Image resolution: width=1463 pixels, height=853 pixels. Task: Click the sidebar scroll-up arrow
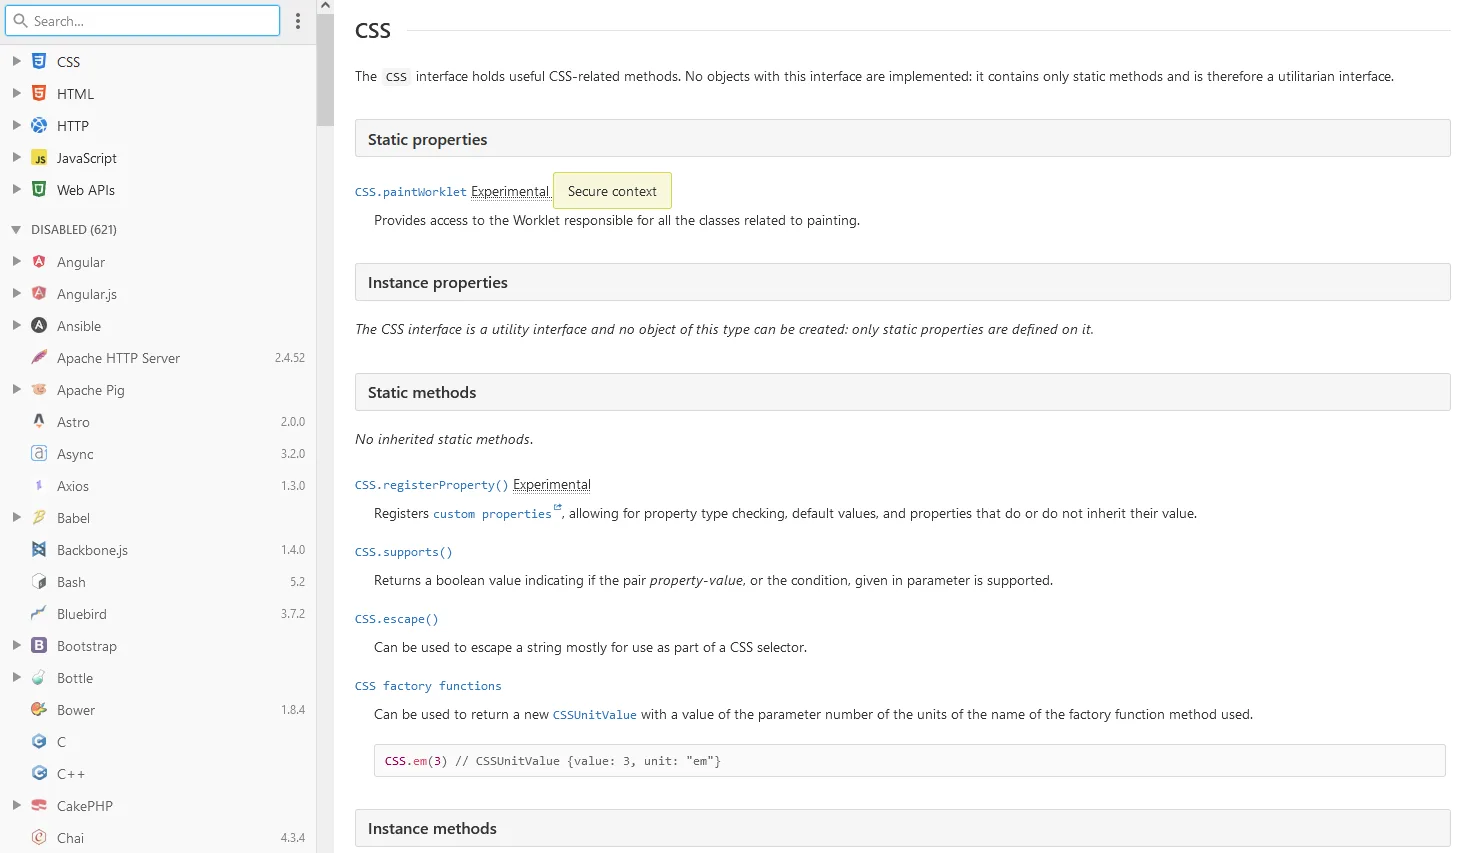(325, 6)
